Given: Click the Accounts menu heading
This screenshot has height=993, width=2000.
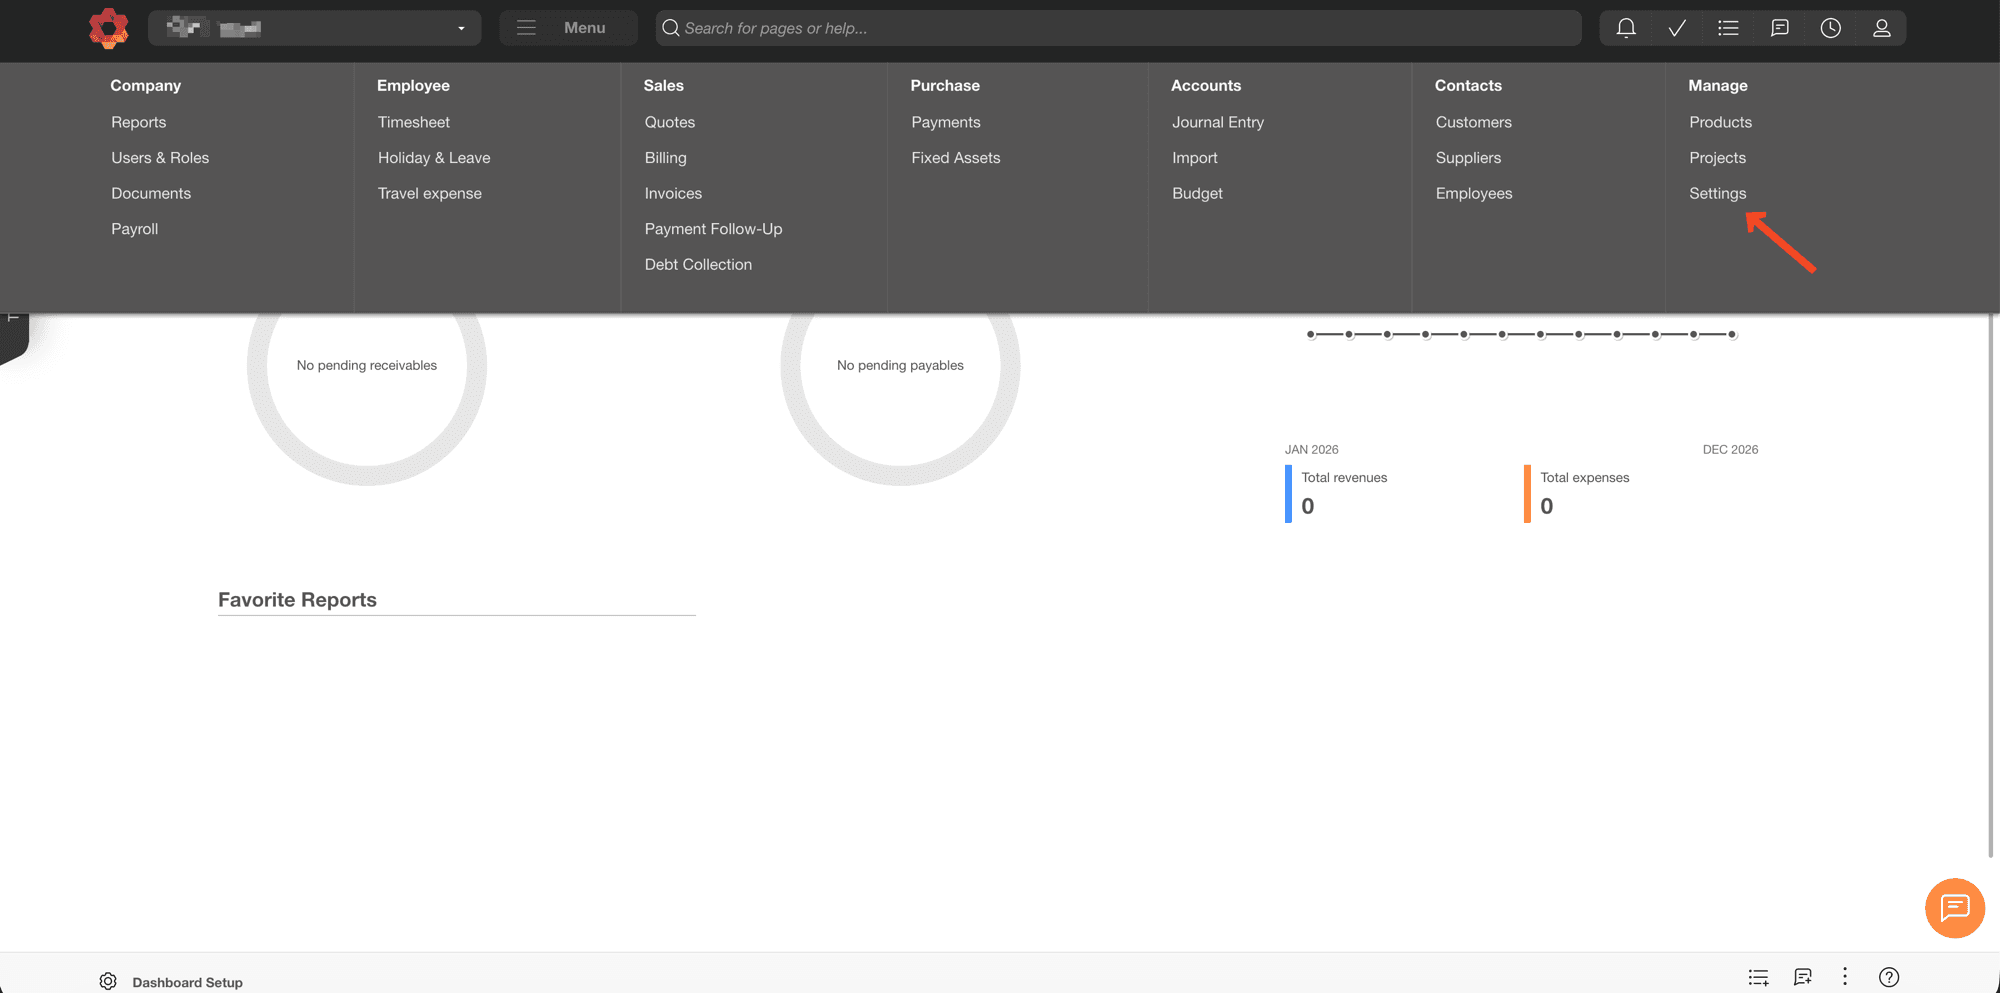Looking at the screenshot, I should click(1206, 85).
